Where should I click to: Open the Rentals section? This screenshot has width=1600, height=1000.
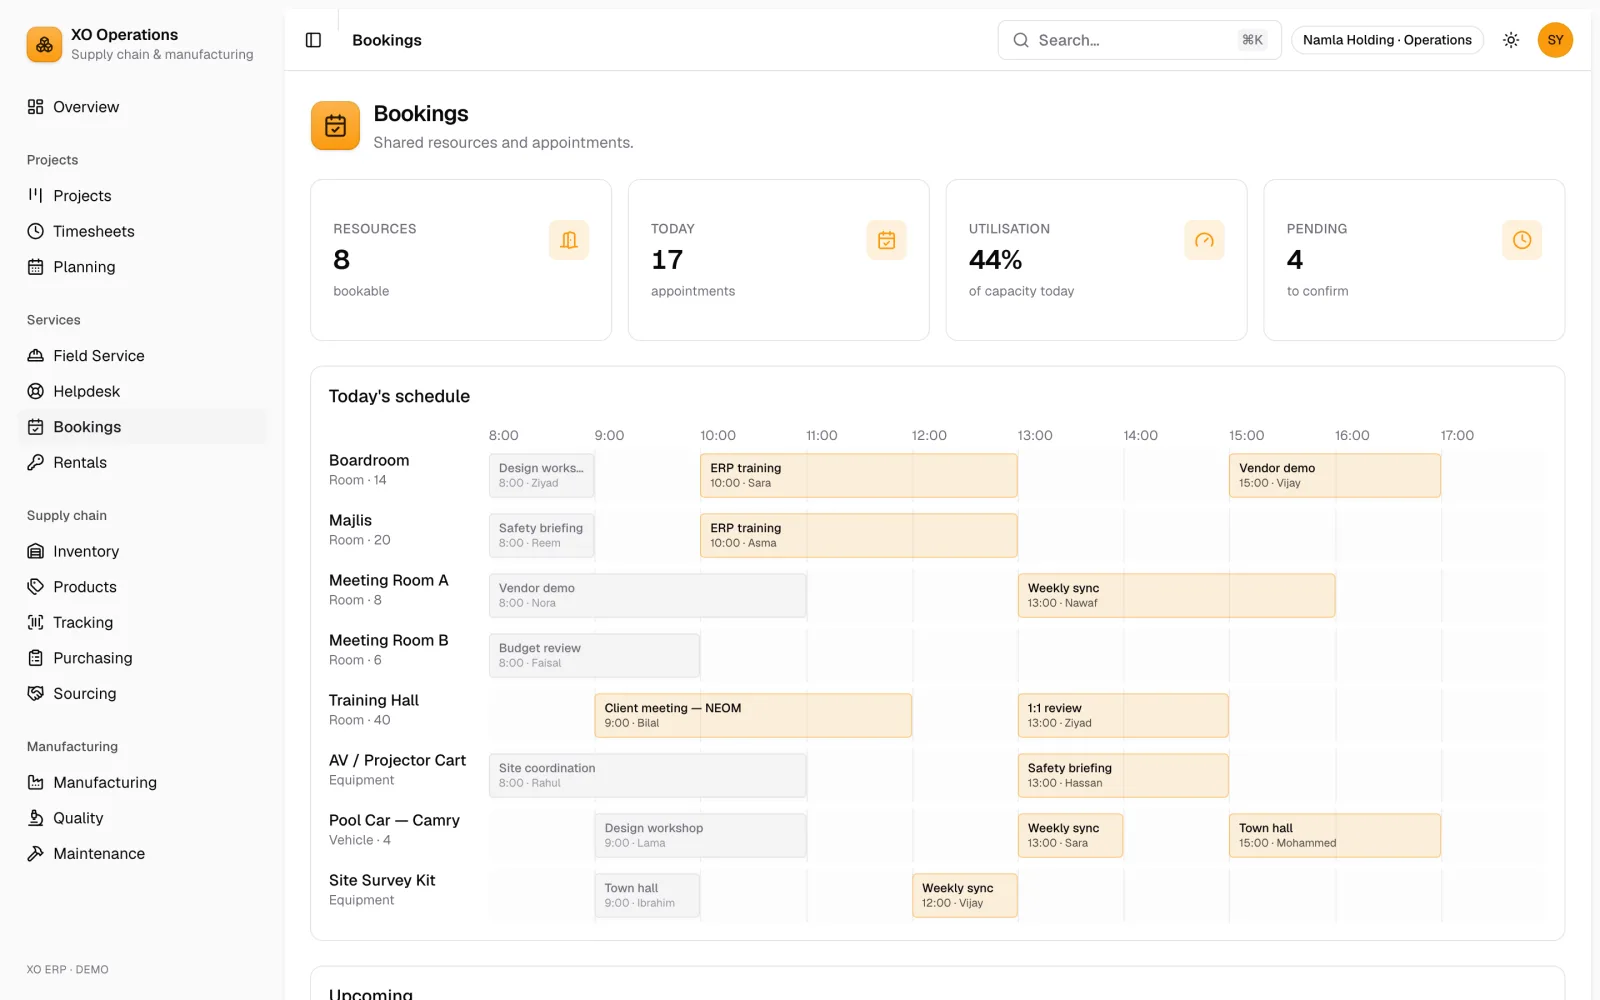(x=142, y=462)
